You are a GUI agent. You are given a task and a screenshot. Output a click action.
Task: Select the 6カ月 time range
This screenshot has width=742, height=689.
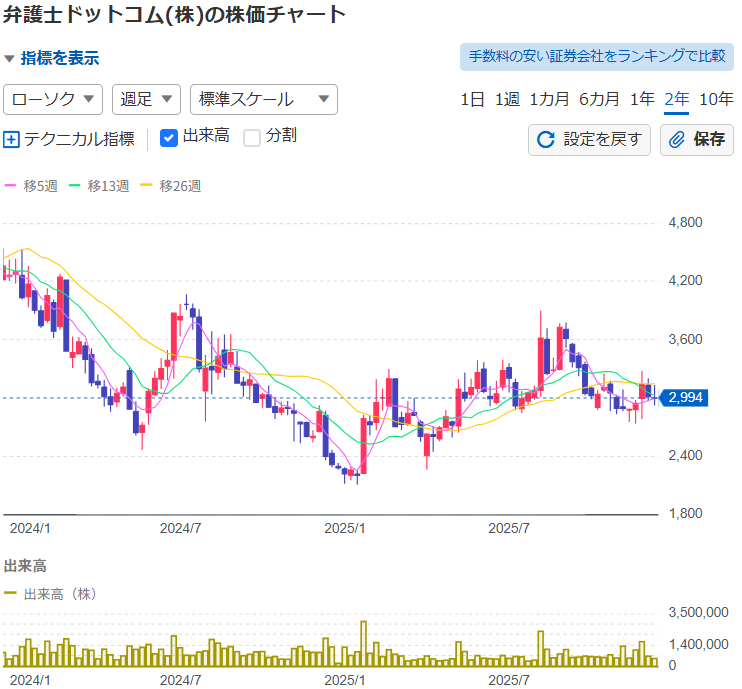click(599, 99)
